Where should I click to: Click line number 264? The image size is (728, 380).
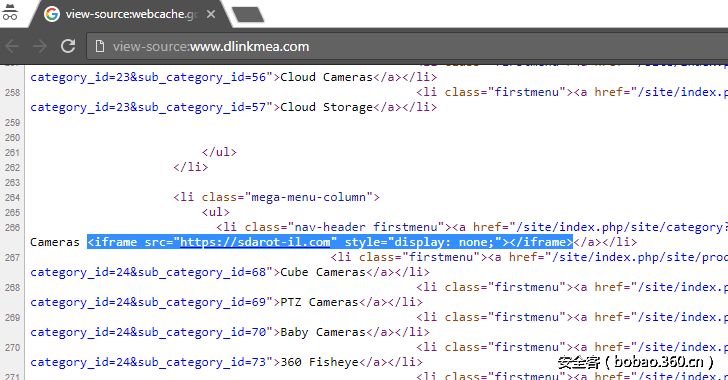point(13,198)
